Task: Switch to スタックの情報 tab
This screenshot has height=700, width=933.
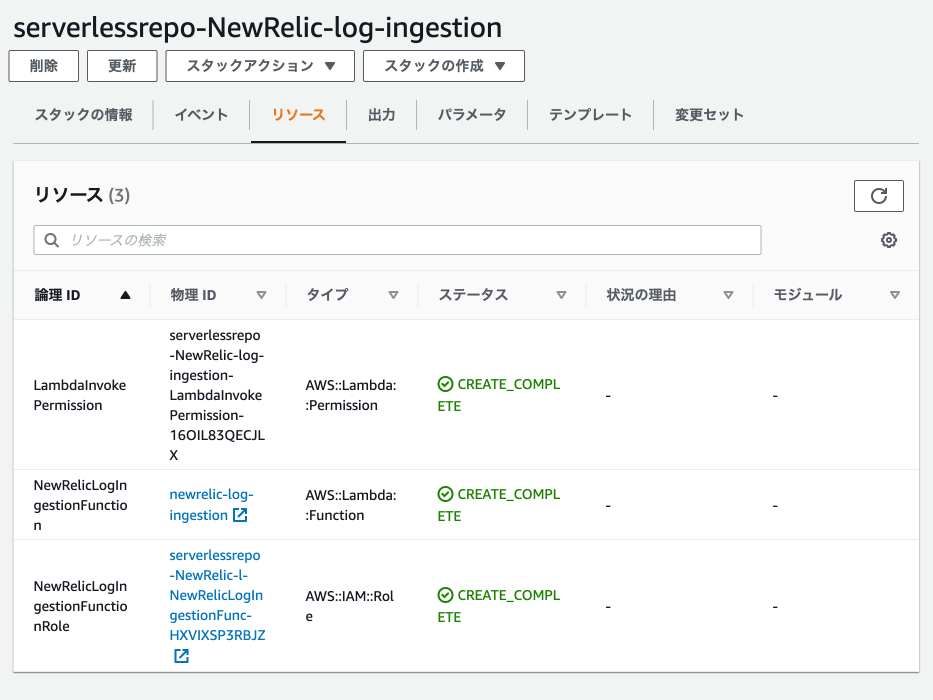Action: click(x=83, y=115)
